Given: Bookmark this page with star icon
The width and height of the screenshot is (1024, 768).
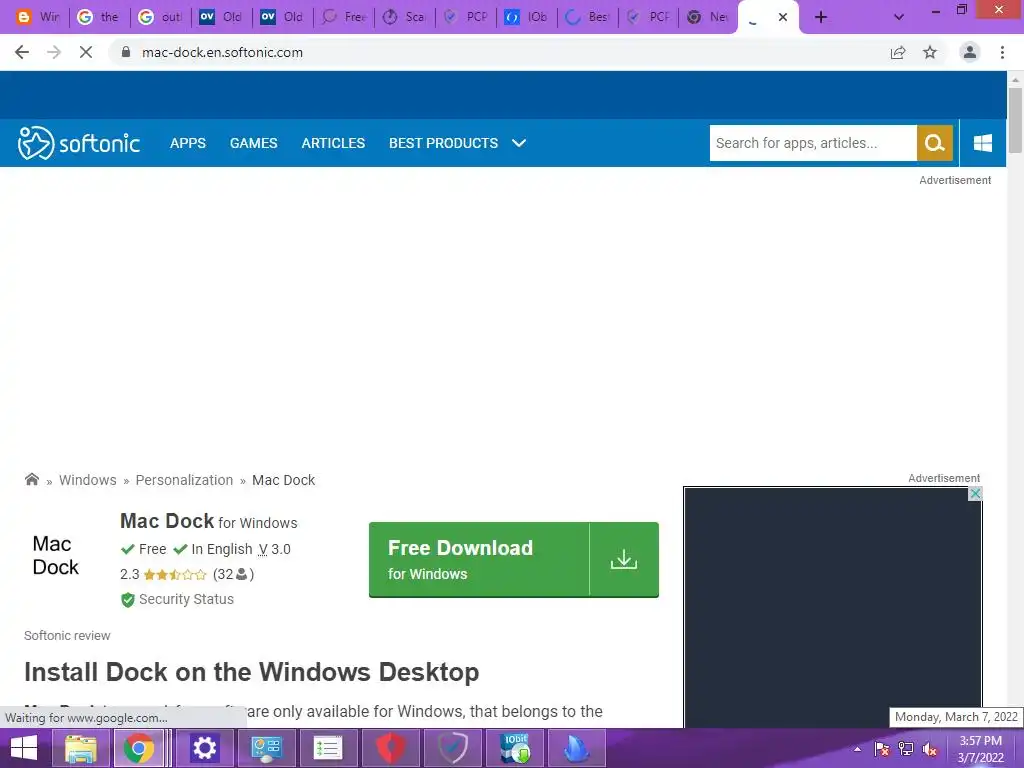Looking at the screenshot, I should [x=930, y=52].
